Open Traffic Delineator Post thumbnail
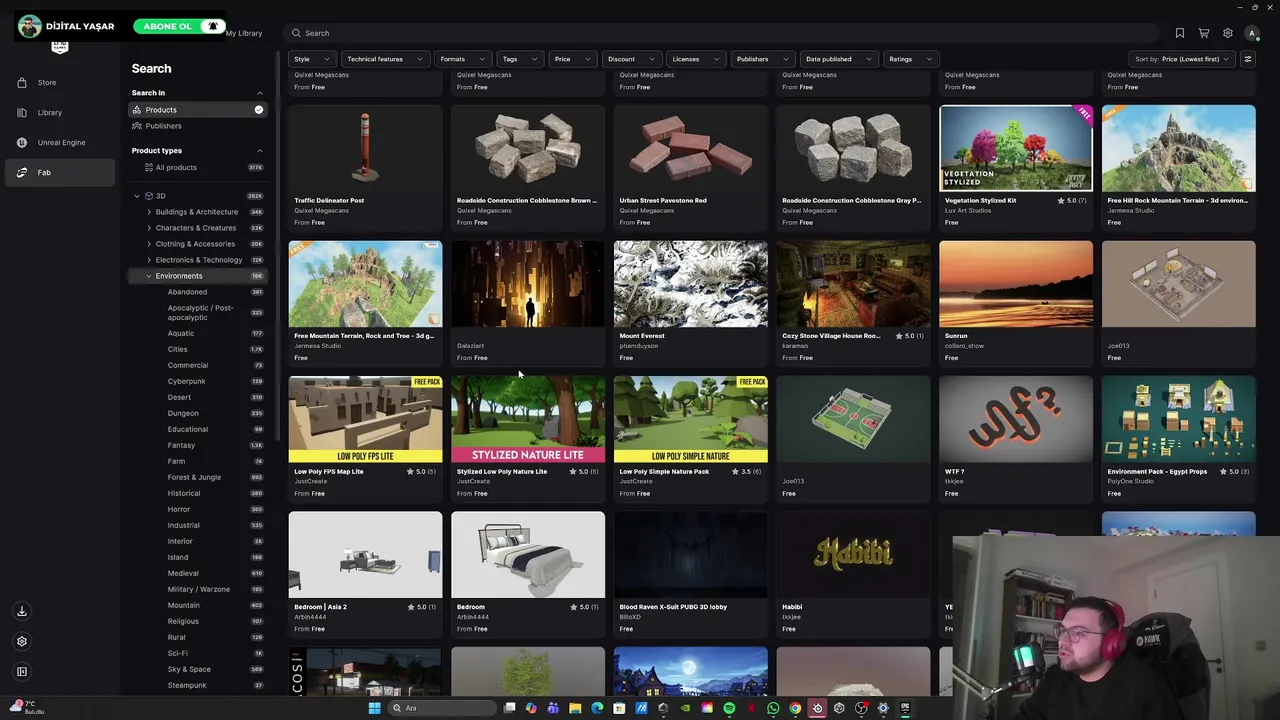The height and width of the screenshot is (720, 1280). click(x=365, y=148)
